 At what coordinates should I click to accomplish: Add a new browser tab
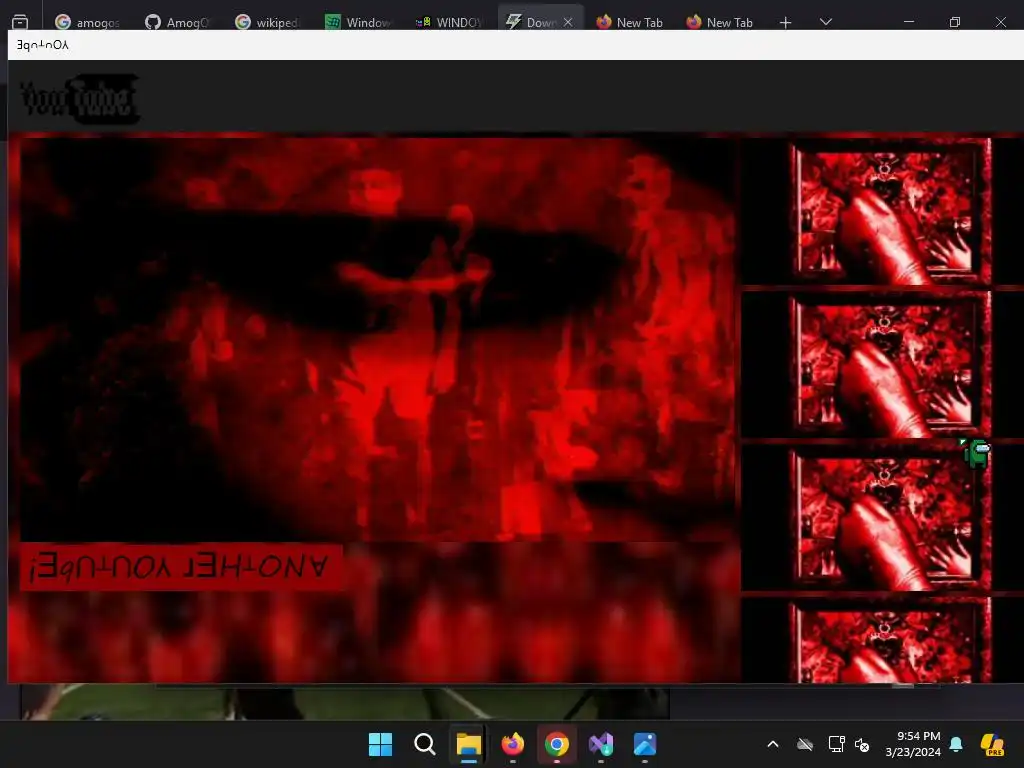786,22
